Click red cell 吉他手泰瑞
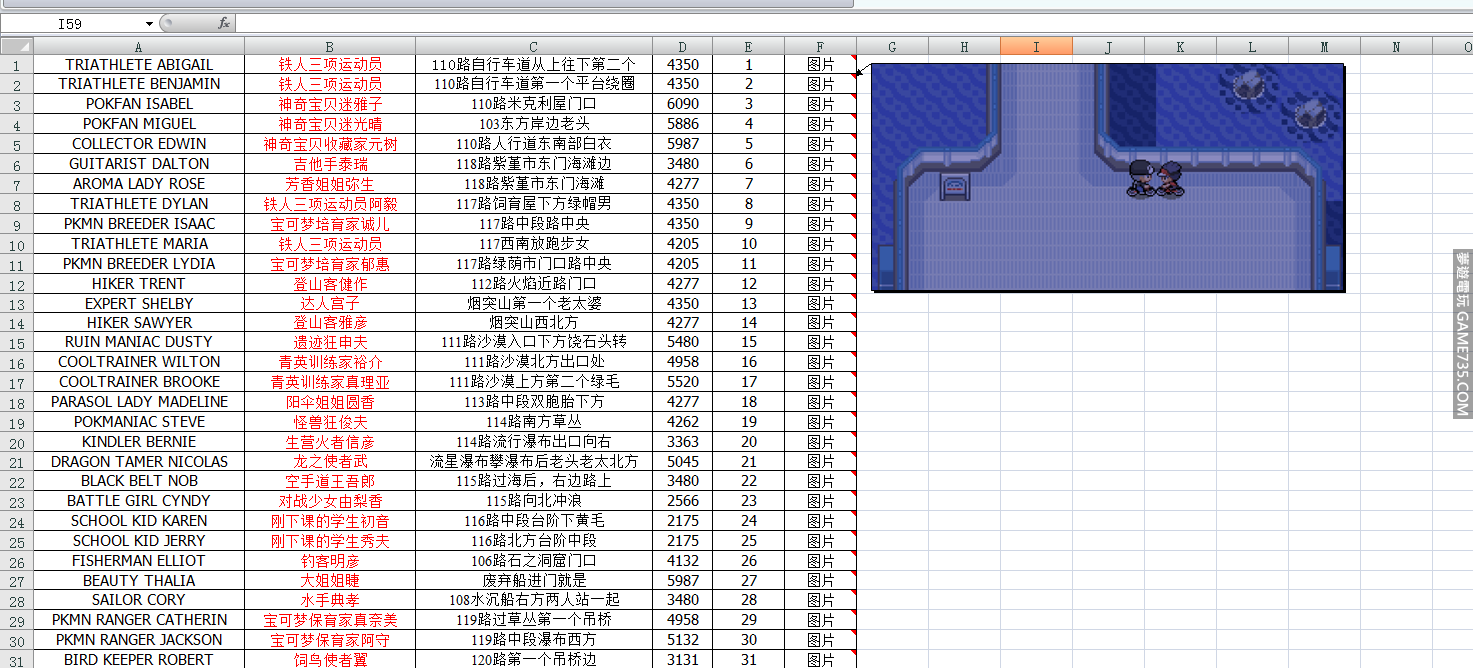 point(330,164)
